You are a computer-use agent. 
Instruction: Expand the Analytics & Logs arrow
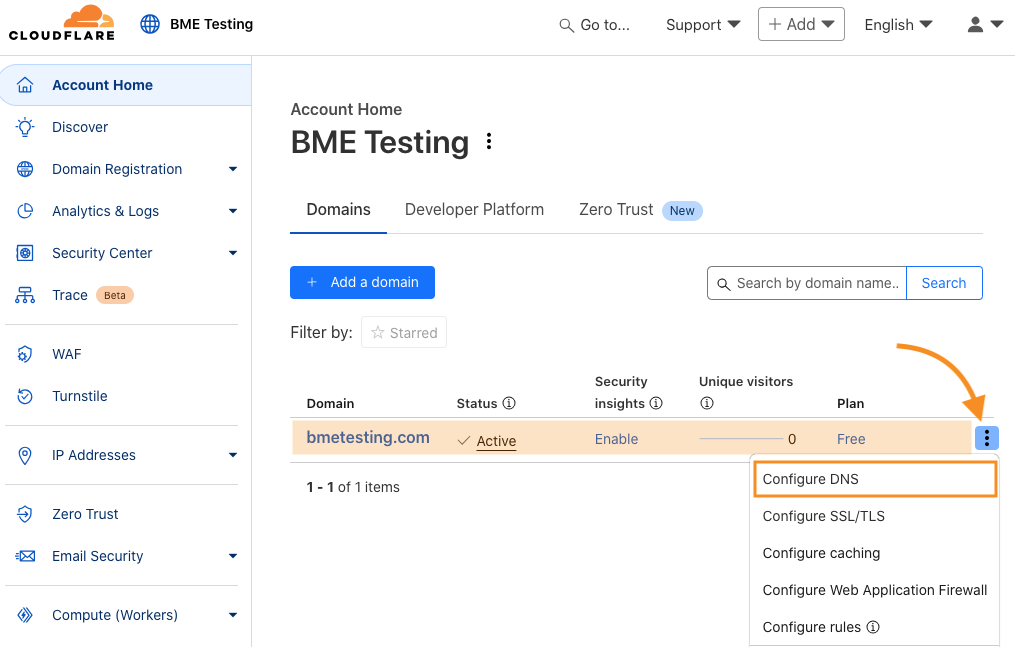click(233, 211)
